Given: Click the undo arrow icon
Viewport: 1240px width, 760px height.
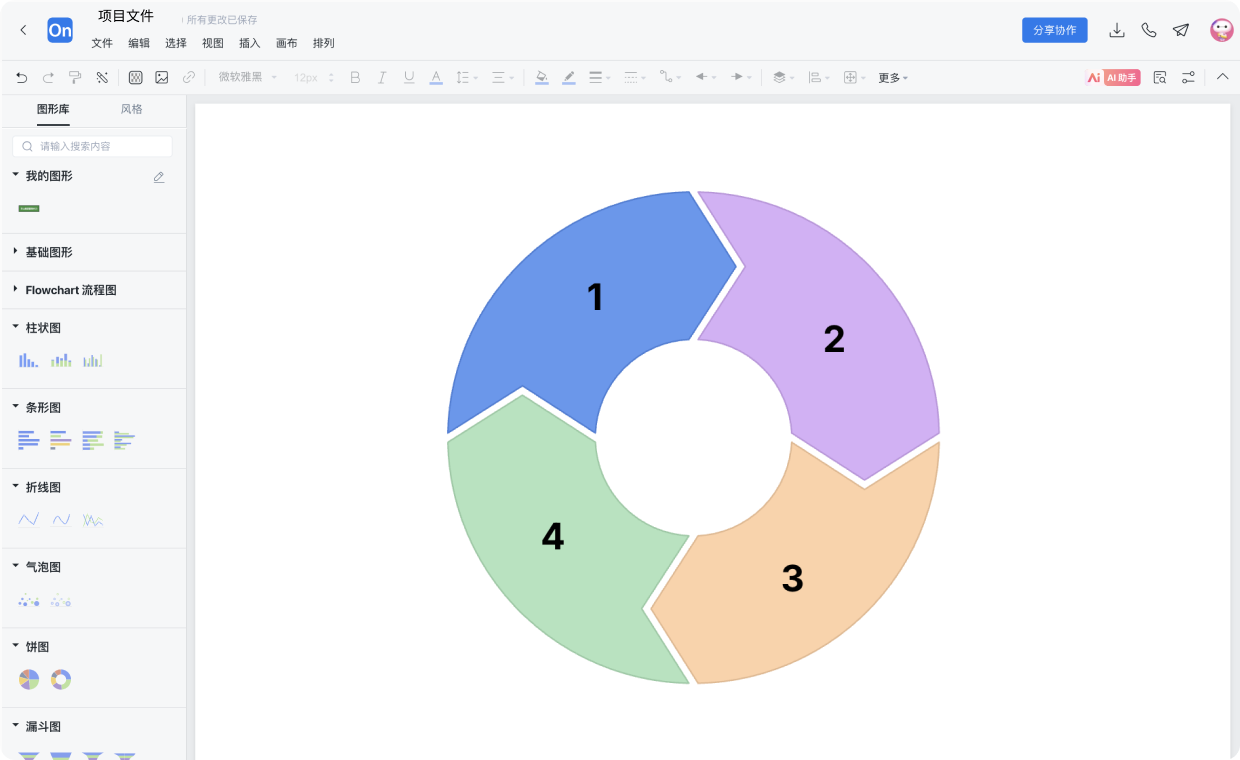Looking at the screenshot, I should coord(22,77).
